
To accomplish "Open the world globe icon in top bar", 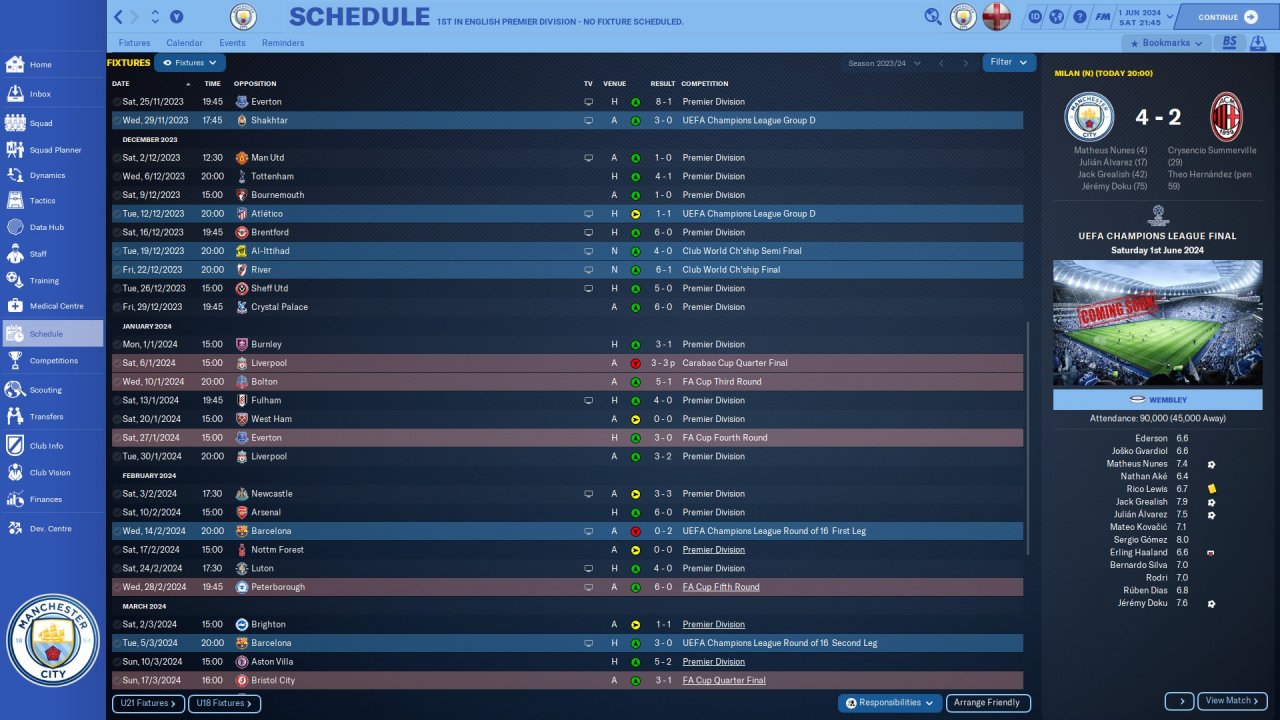I will (x=1056, y=17).
